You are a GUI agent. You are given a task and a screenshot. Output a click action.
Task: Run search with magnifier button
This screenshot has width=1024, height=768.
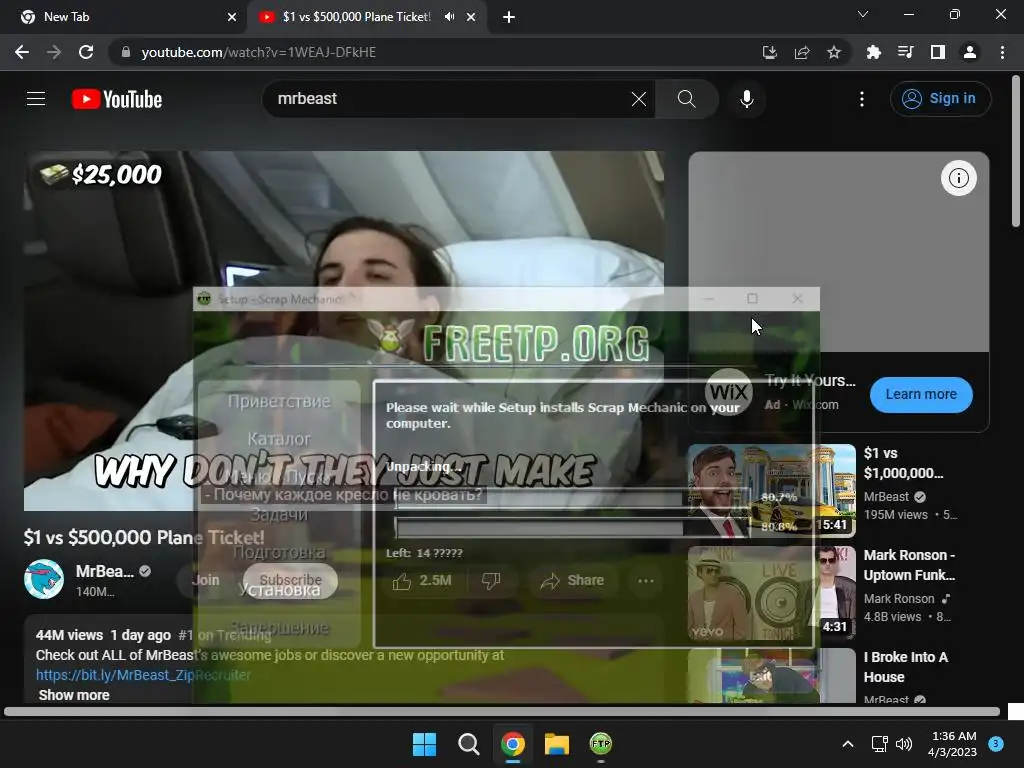(x=686, y=99)
